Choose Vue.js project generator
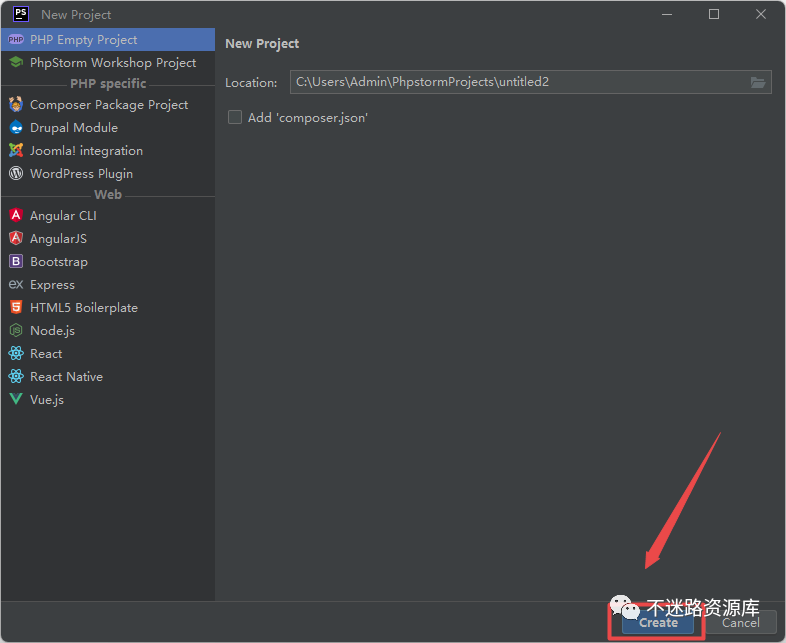786x643 pixels. pyautogui.click(x=108, y=400)
